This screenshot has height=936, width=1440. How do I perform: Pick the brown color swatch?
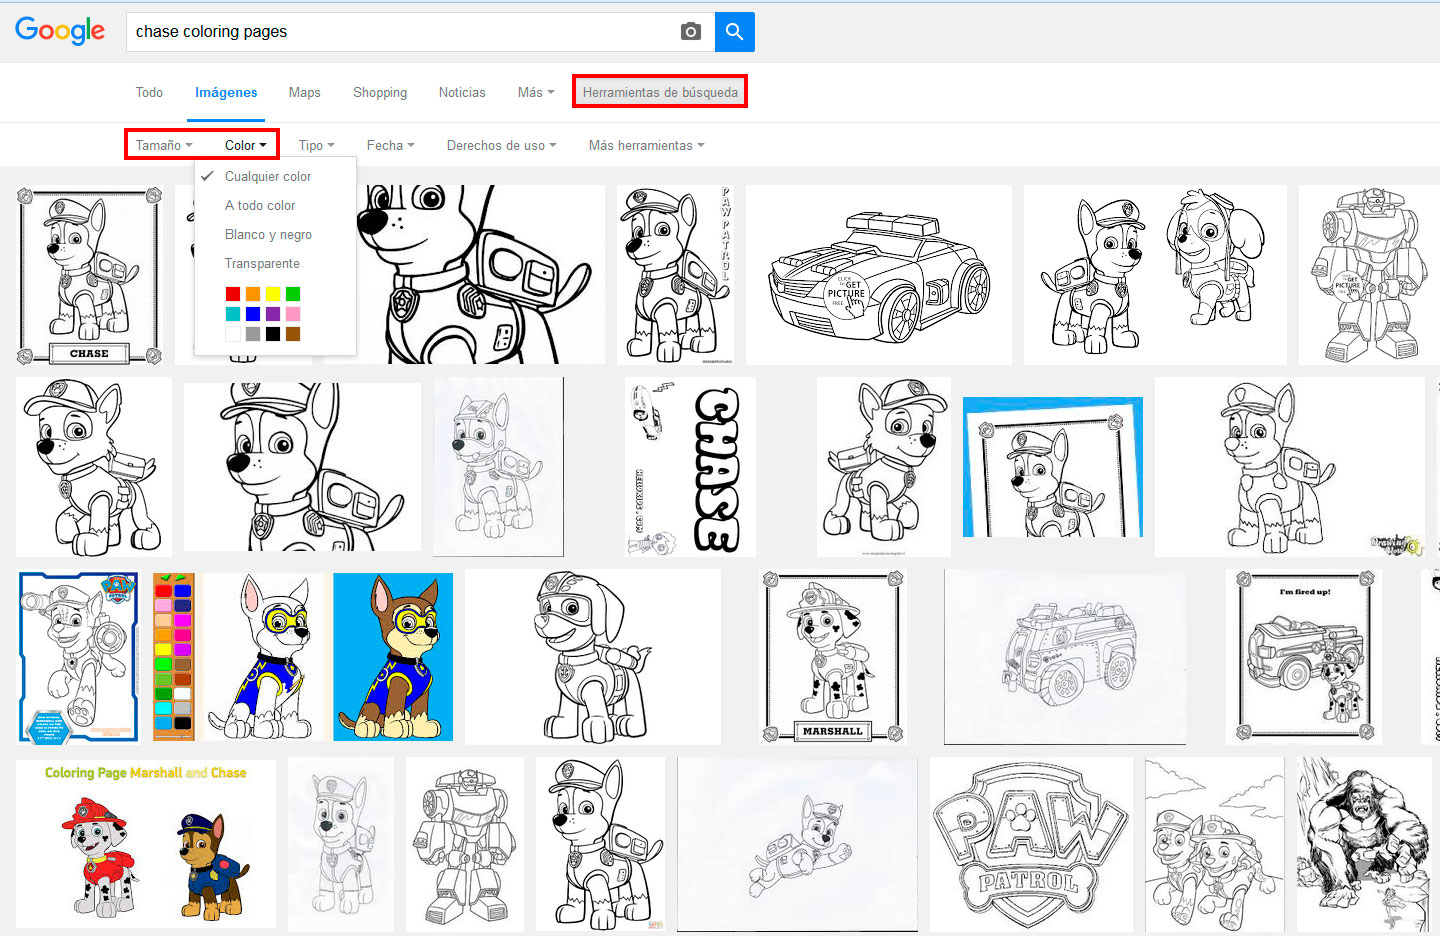point(293,334)
